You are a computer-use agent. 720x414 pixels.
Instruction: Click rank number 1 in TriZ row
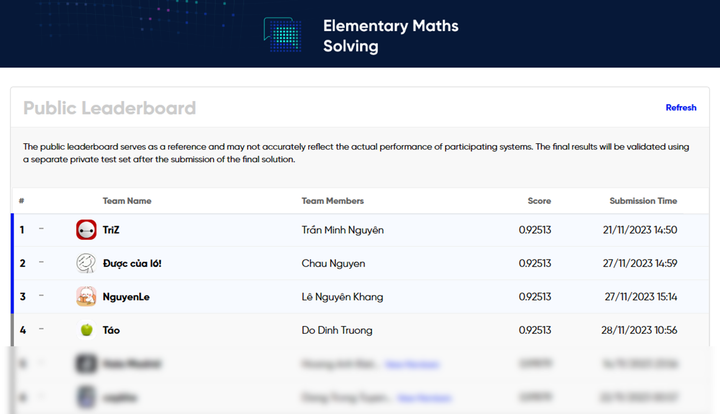tap(22, 230)
